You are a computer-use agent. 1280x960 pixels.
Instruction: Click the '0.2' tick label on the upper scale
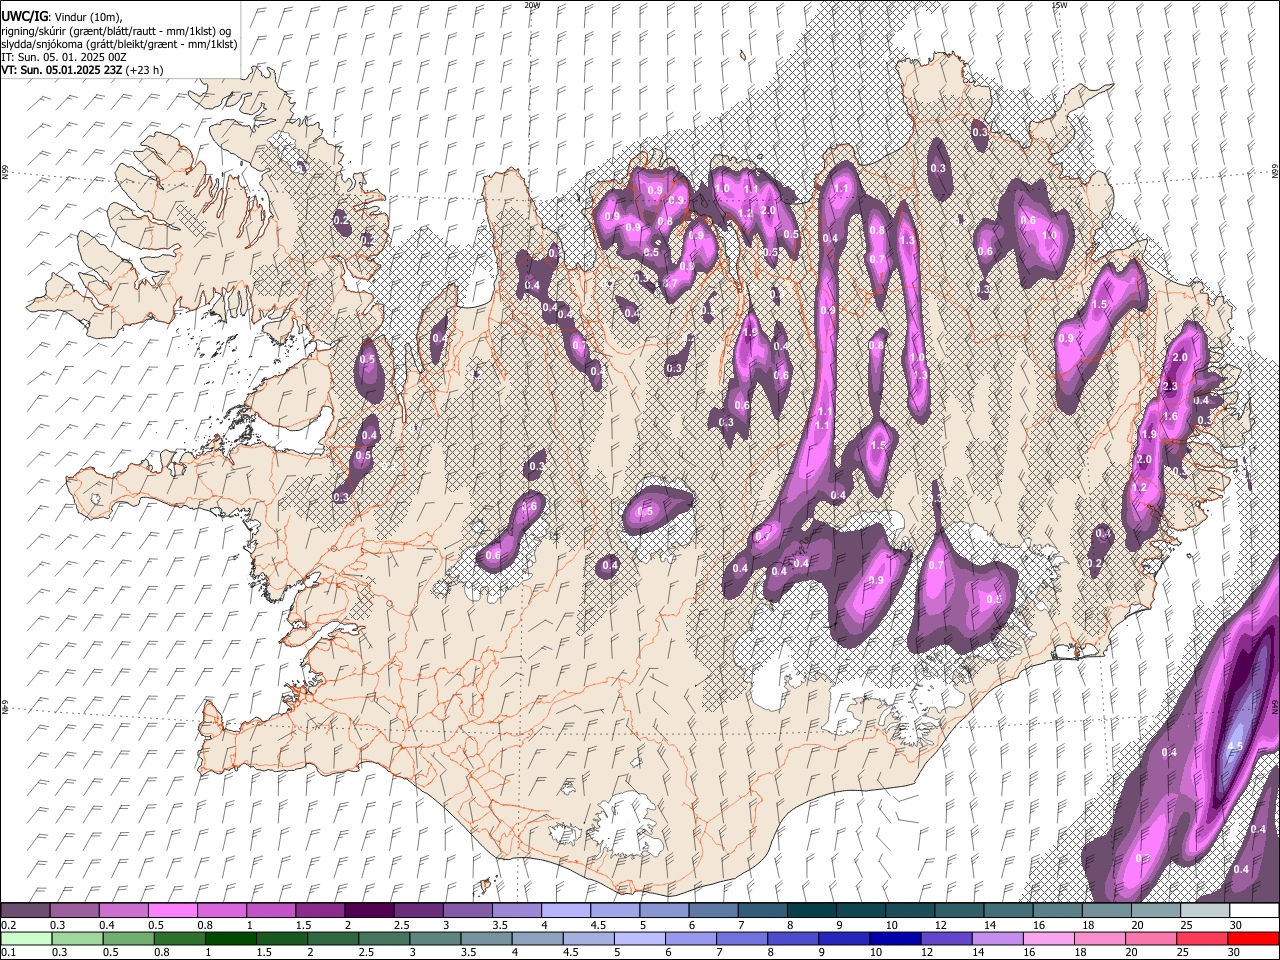click(9, 925)
